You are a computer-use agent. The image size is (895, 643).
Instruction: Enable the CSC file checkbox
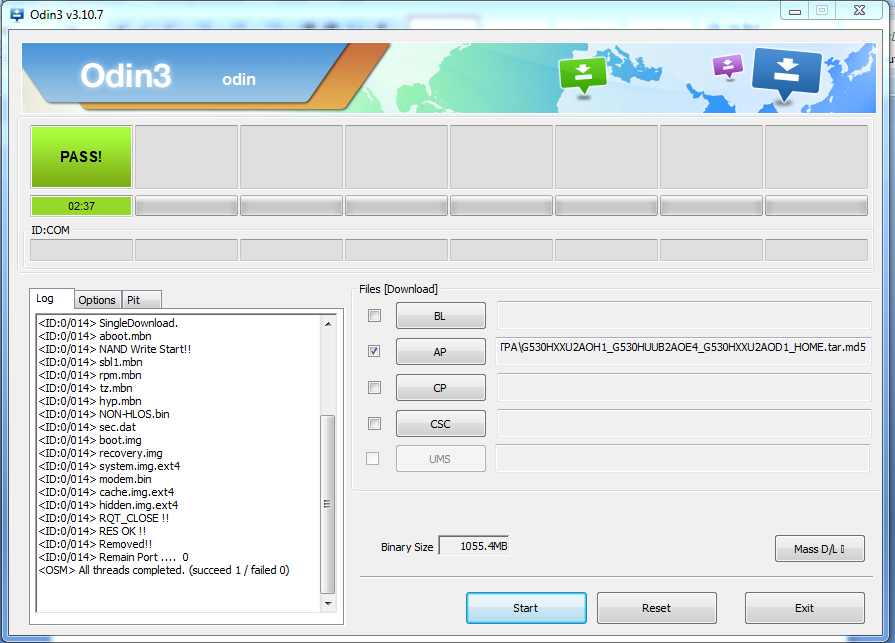click(374, 423)
